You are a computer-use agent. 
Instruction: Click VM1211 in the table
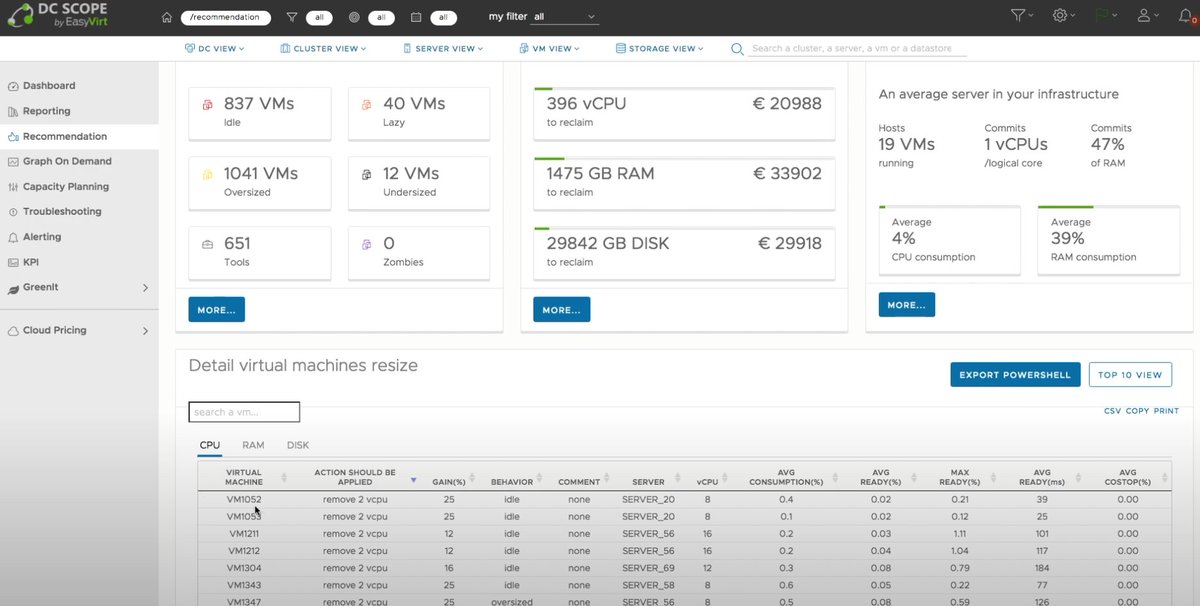click(x=244, y=534)
